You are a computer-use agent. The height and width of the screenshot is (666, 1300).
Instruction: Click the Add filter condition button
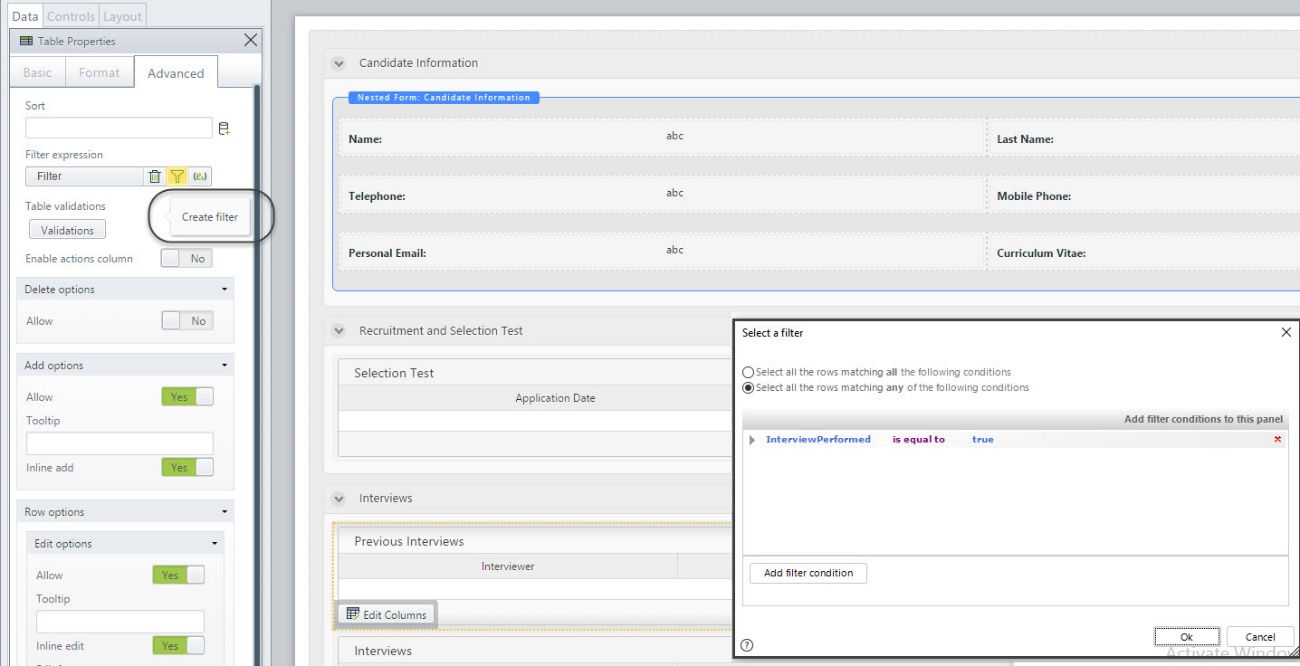click(x=808, y=573)
